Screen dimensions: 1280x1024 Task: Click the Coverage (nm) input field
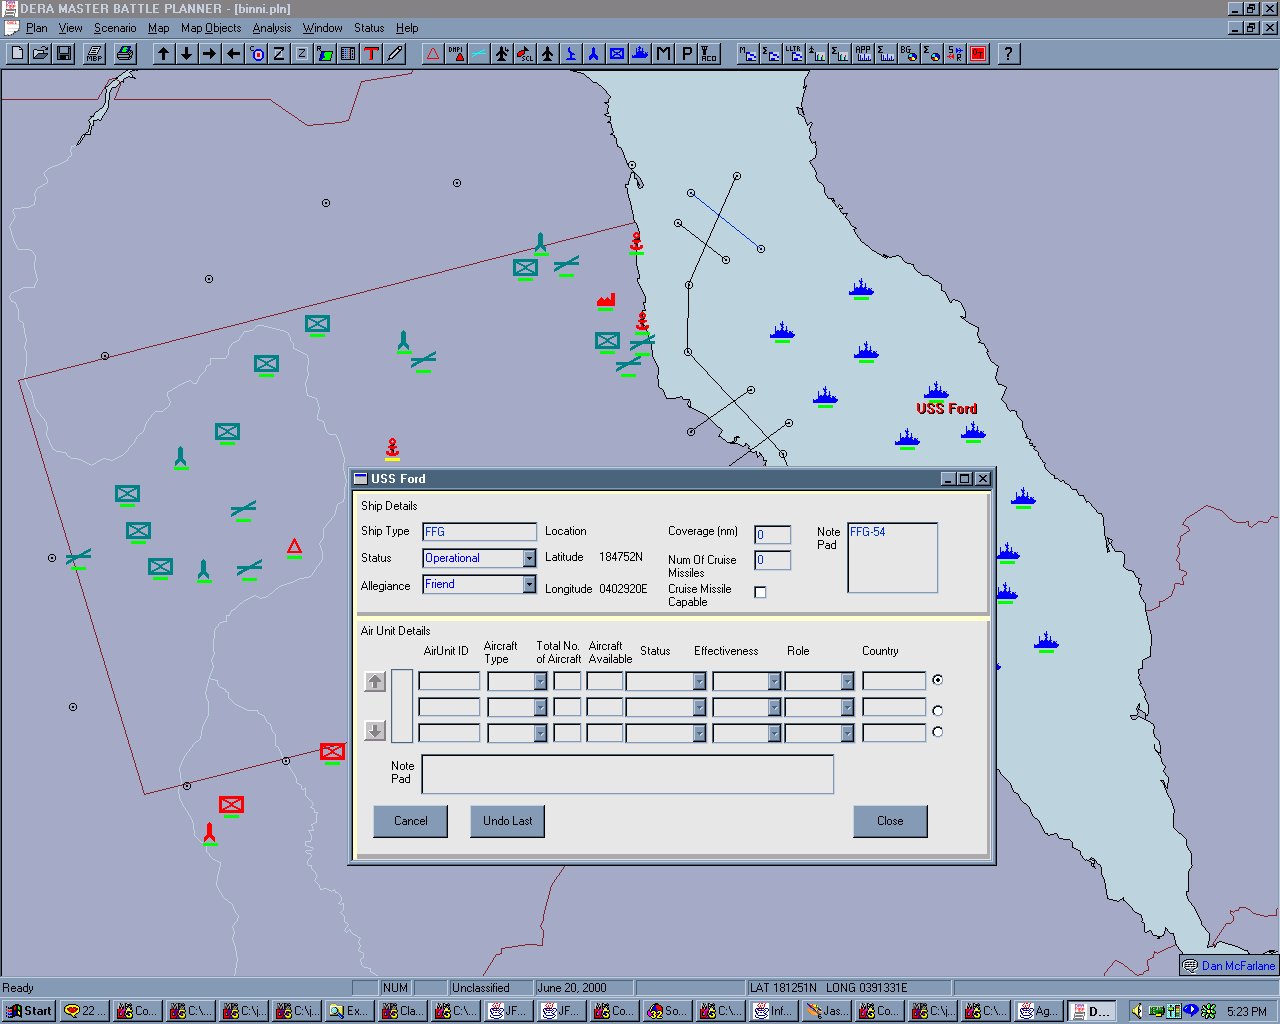pos(772,535)
